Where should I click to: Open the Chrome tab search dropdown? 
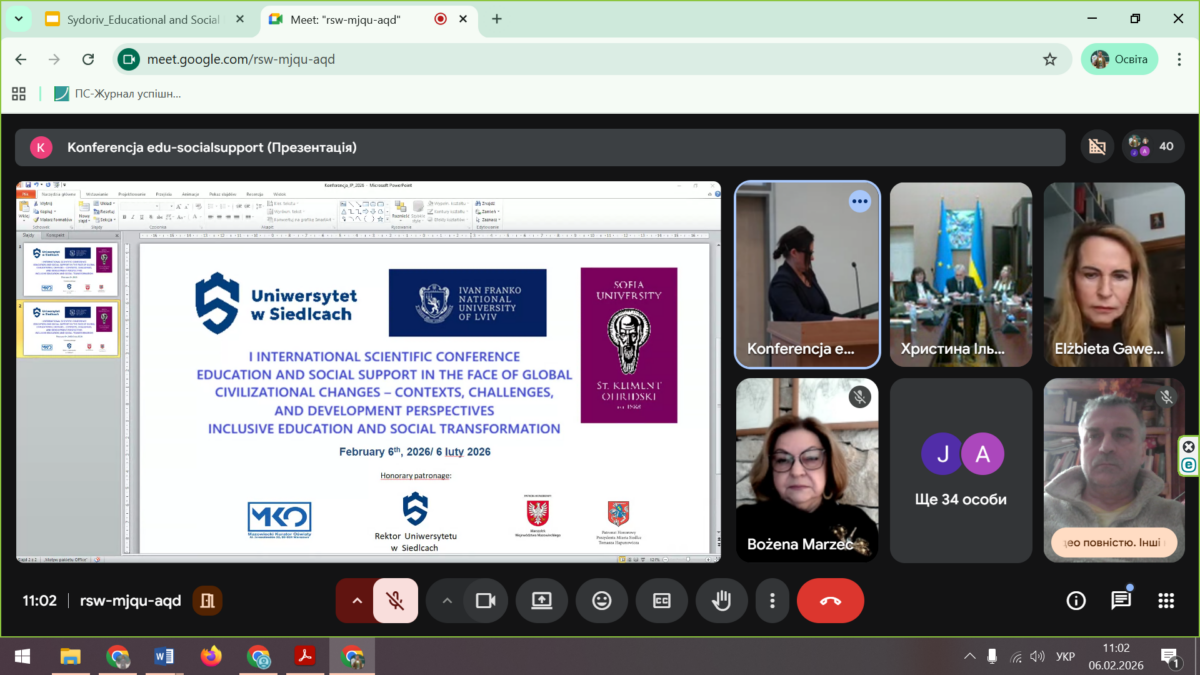coord(18,19)
